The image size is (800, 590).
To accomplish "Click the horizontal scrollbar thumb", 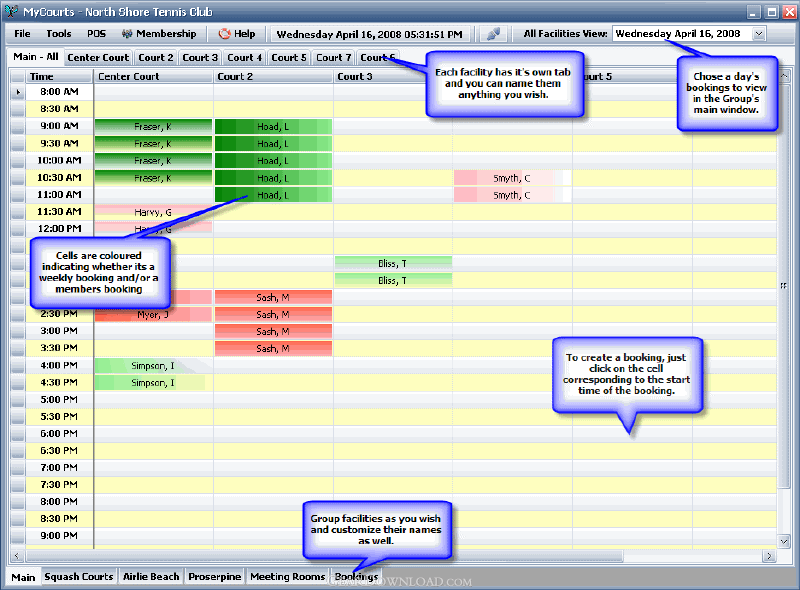I will (324, 556).
